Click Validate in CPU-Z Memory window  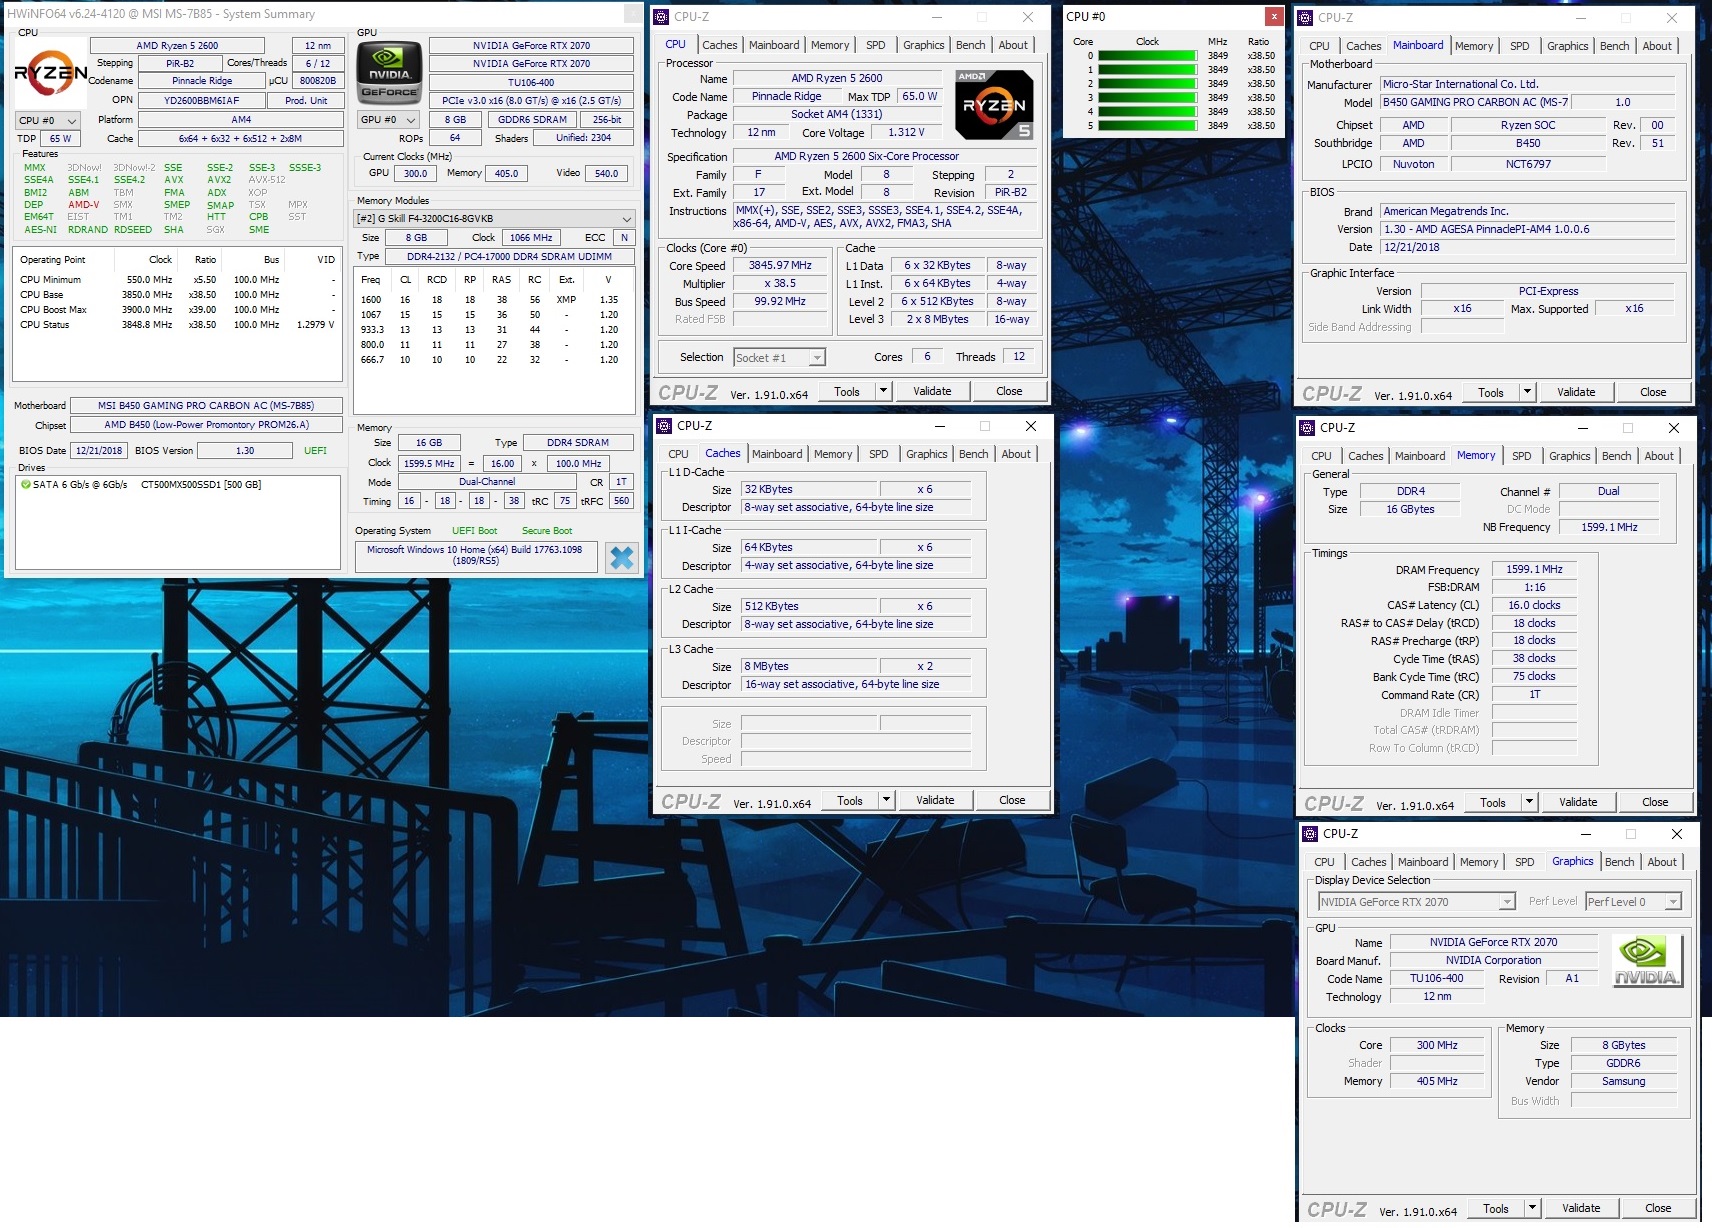1578,802
